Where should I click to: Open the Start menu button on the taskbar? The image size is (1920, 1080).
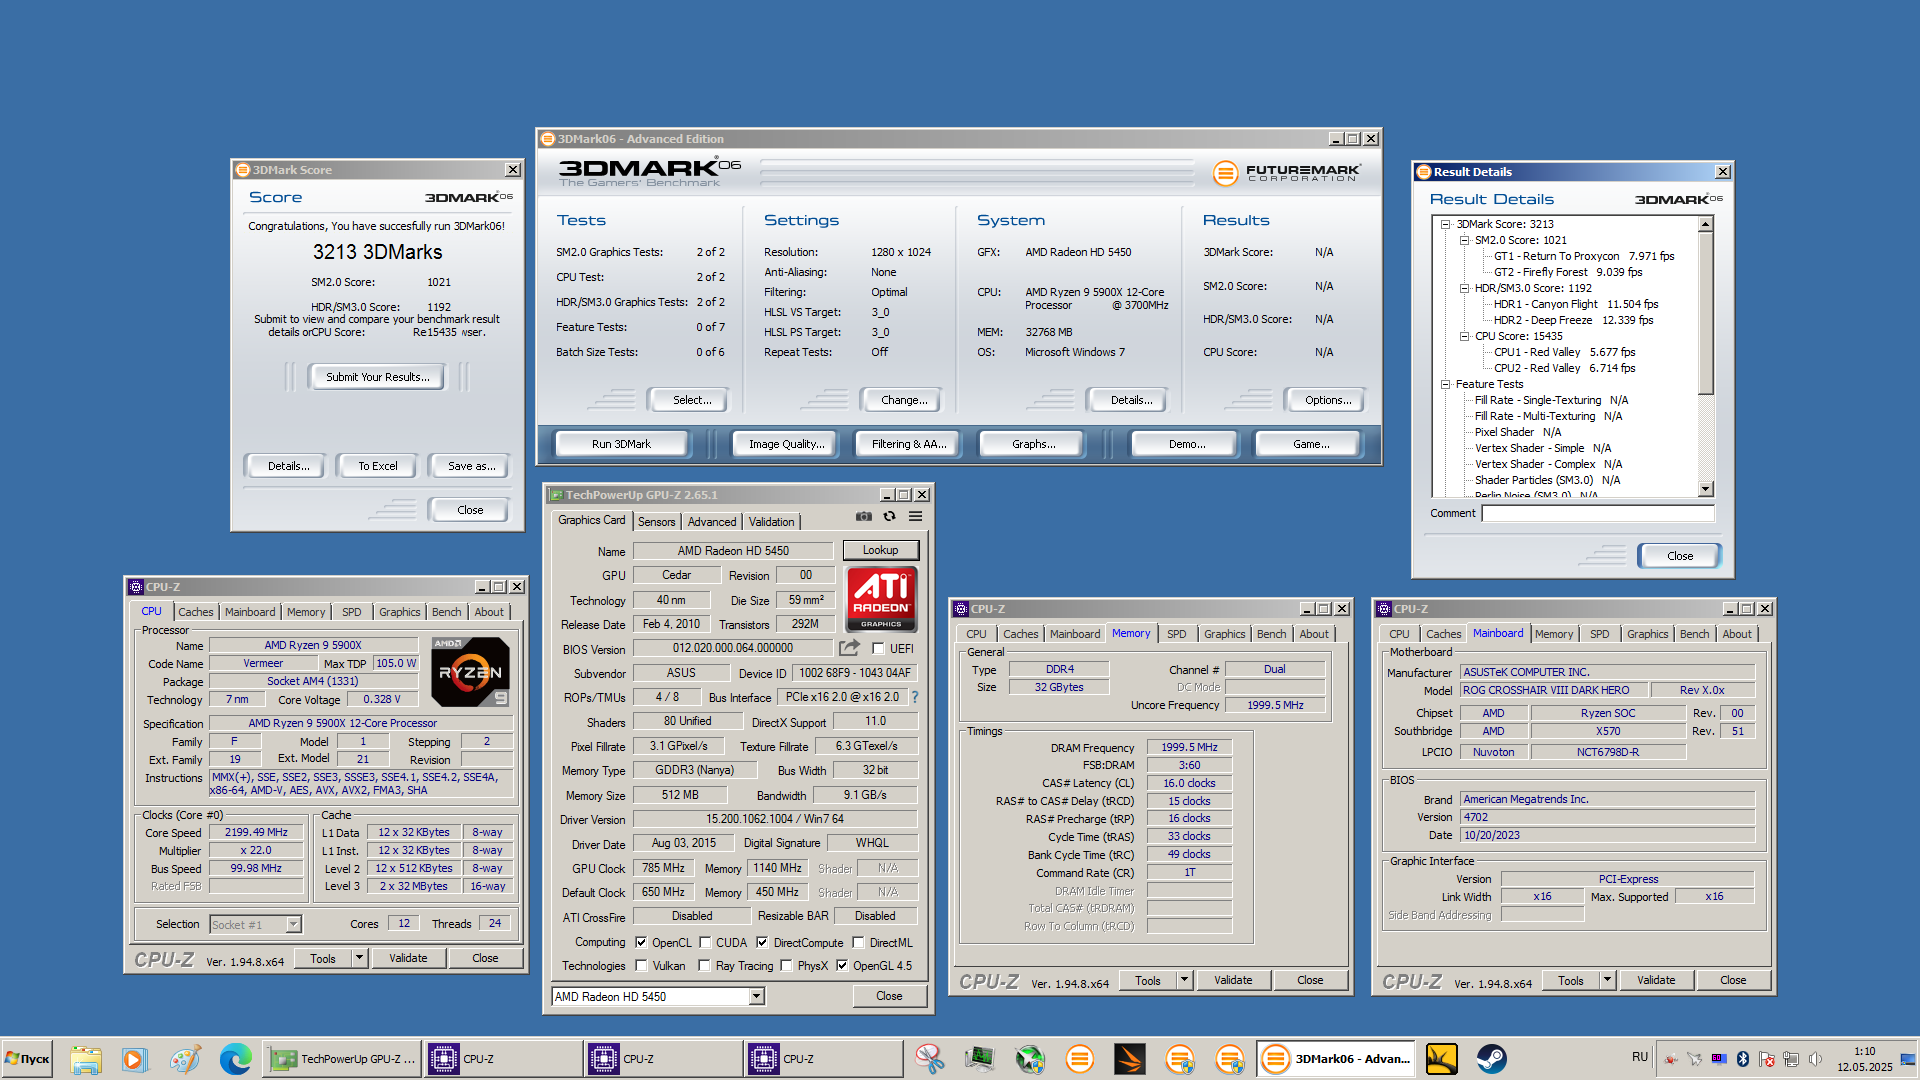28,1058
